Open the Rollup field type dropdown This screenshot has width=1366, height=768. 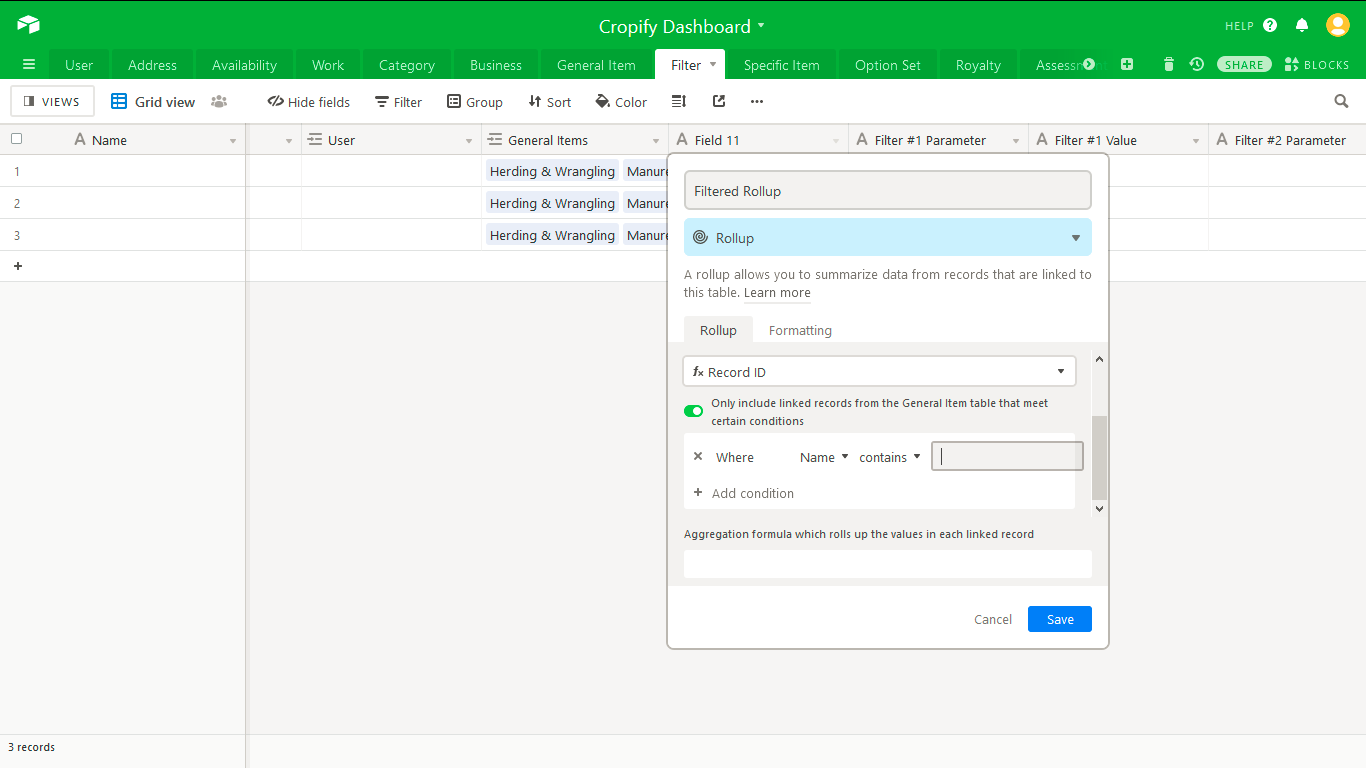click(888, 238)
